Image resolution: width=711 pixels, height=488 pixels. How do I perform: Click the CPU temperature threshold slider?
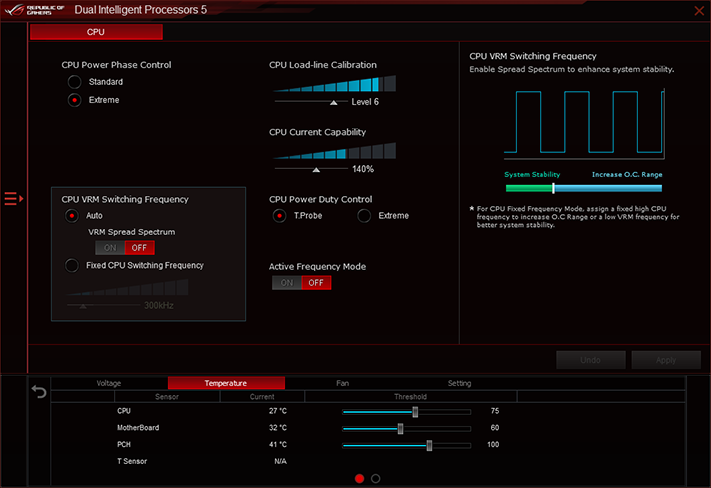407,412
